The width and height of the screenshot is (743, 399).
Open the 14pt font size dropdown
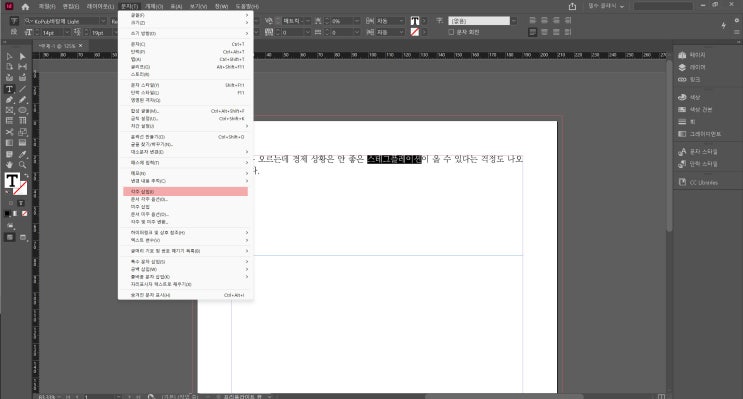coord(67,32)
